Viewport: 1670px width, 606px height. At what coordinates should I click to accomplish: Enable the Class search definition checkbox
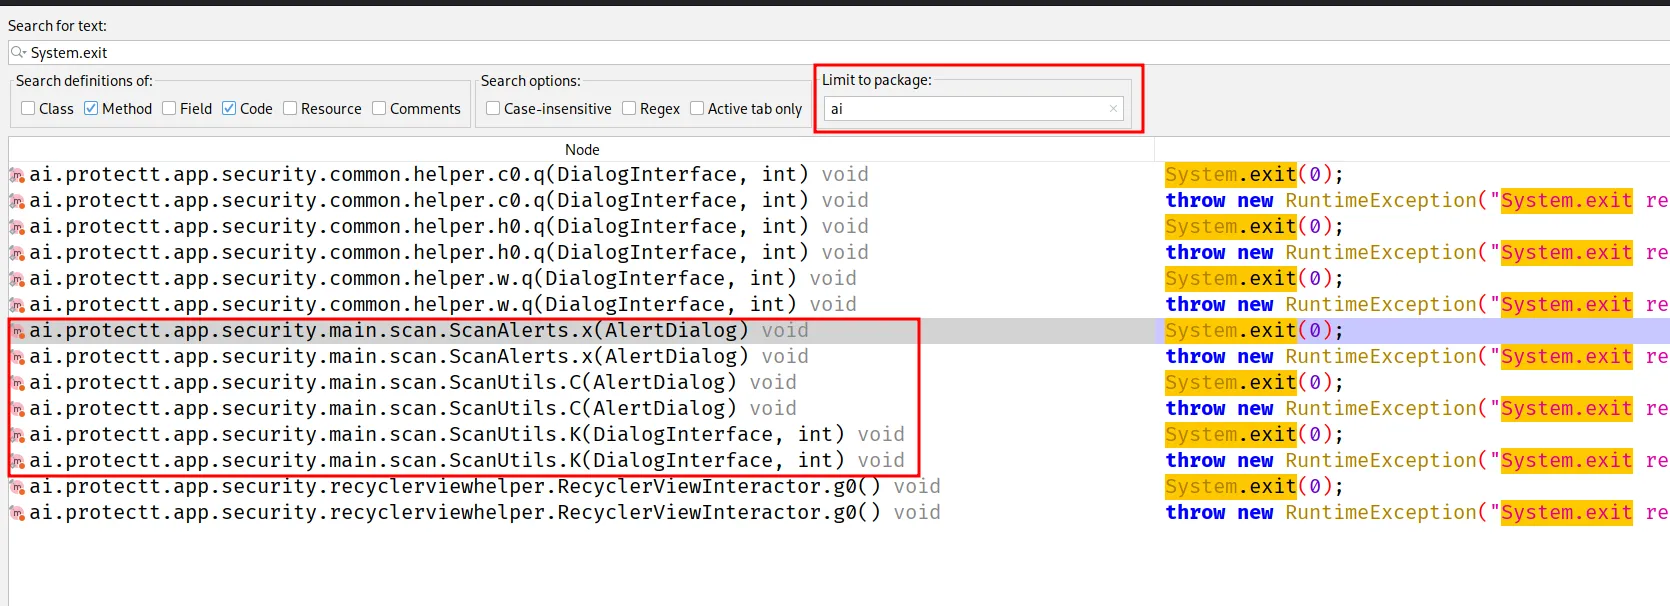click(28, 108)
